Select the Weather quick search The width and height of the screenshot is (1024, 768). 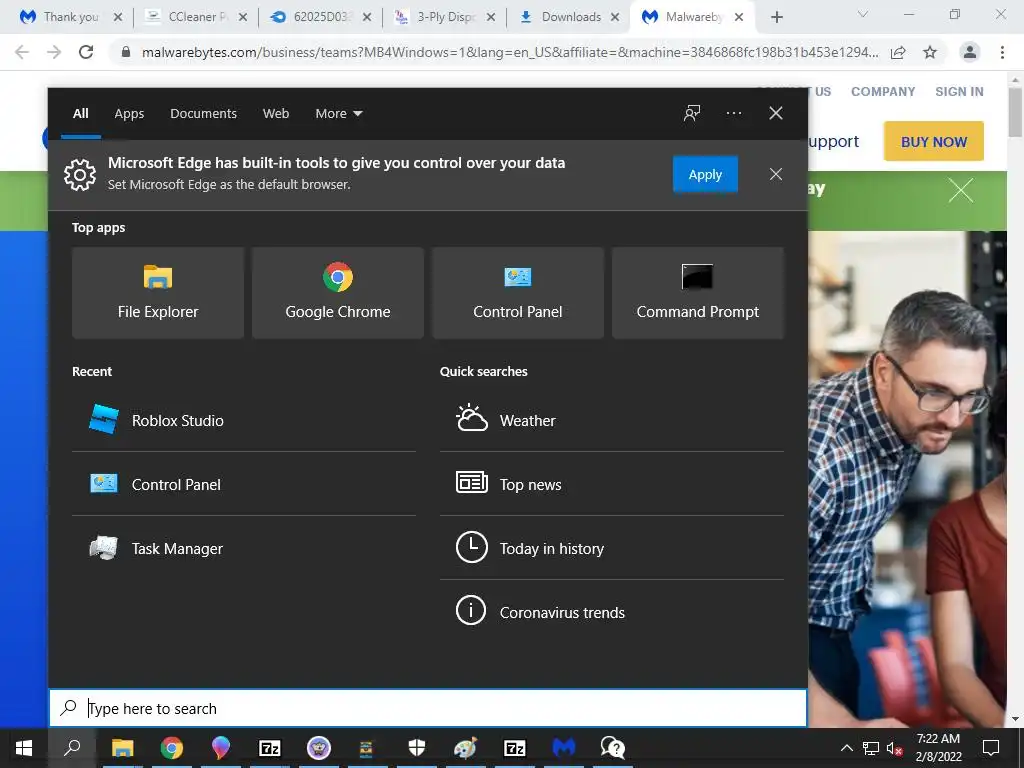pyautogui.click(x=612, y=420)
